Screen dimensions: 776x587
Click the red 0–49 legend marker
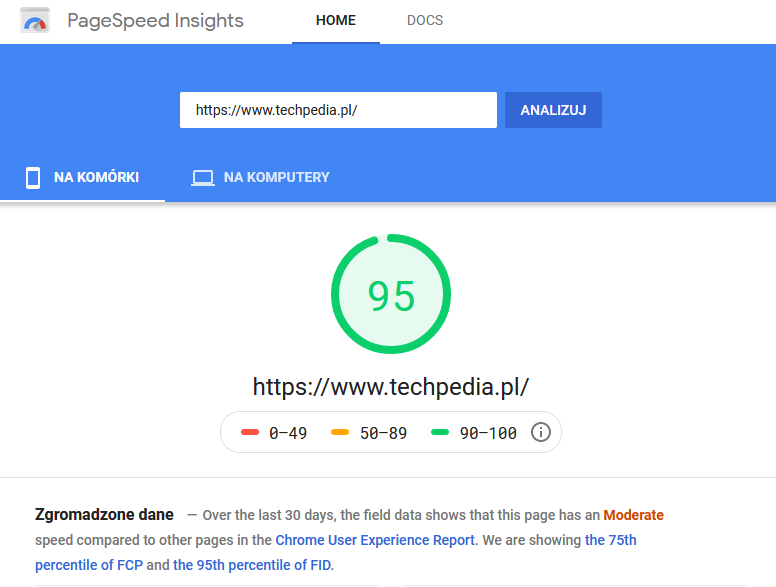(250, 433)
